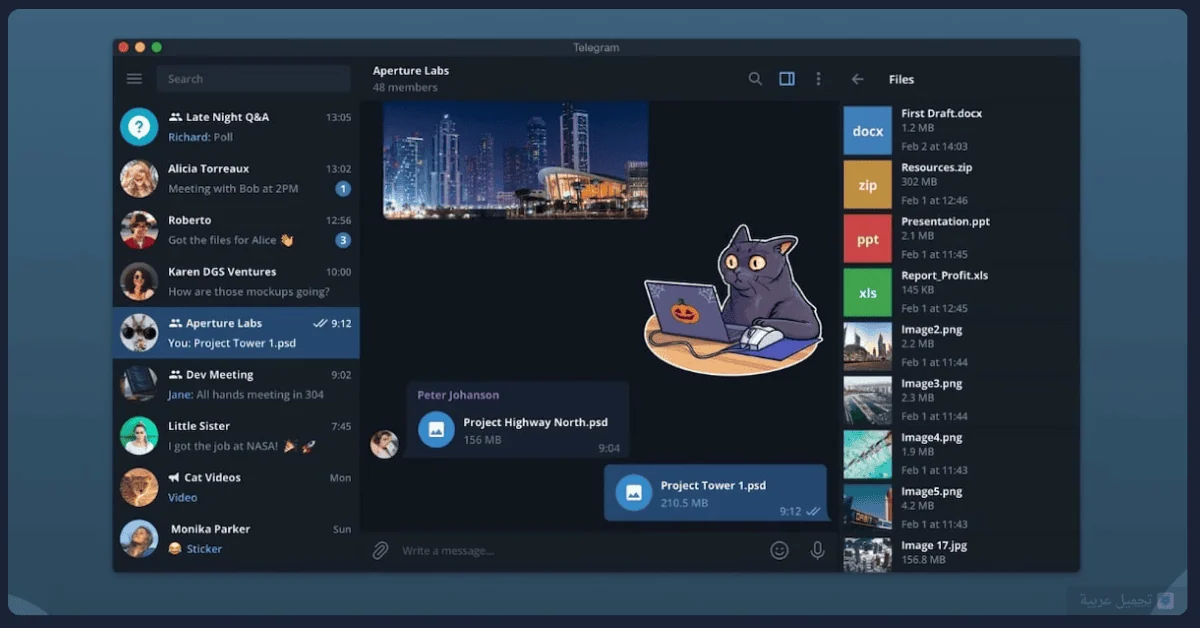Open the hamburger main menu
The height and width of the screenshot is (628, 1200).
pyautogui.click(x=134, y=79)
